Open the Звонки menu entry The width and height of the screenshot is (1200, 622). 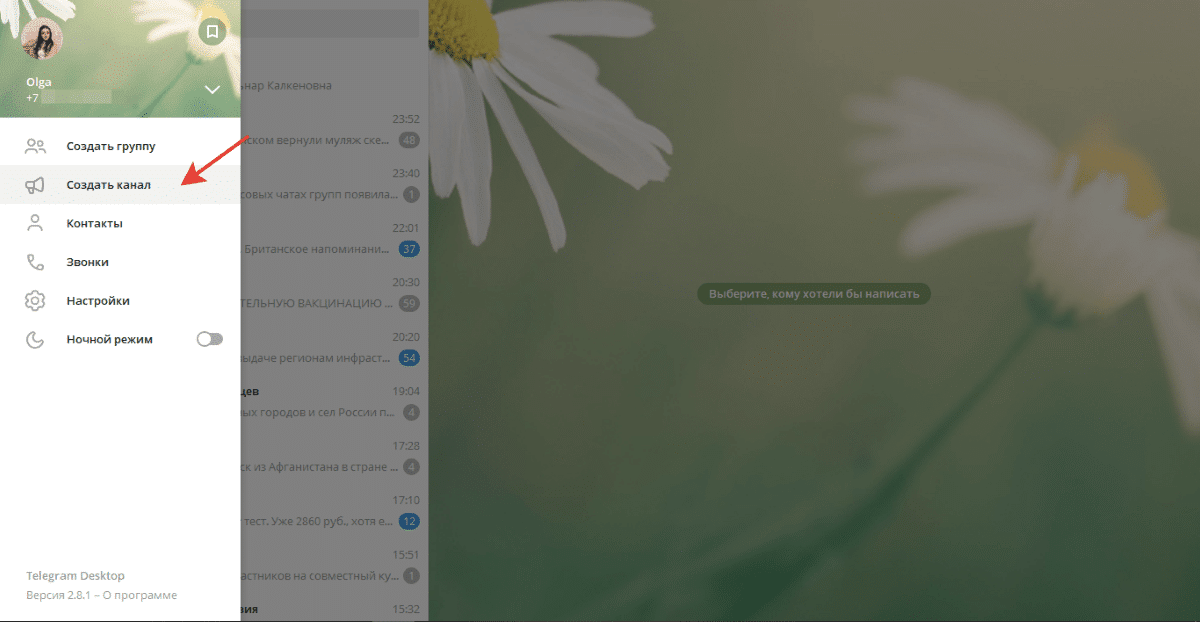(88, 262)
